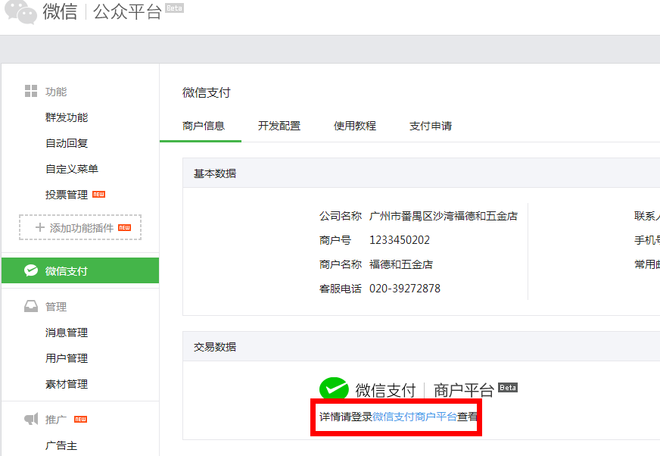
Task: Click the new badge beside 推广
Action: coord(80,419)
